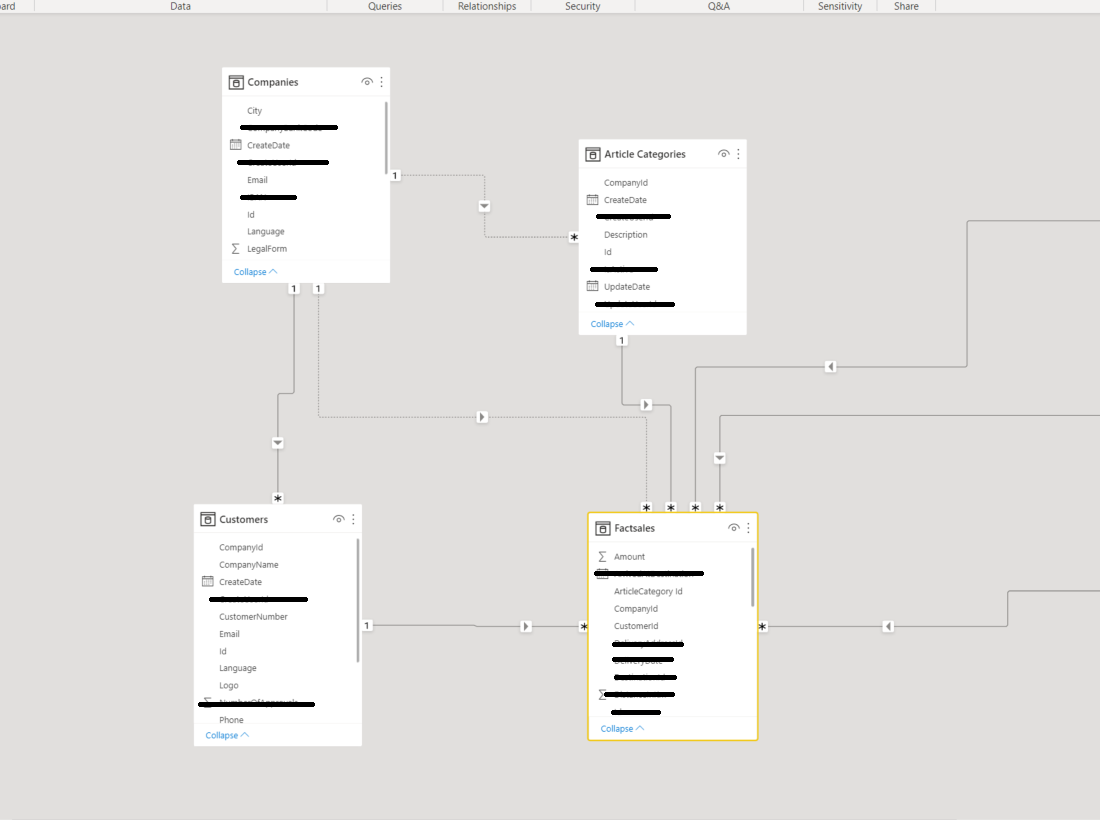This screenshot has width=1100, height=820.
Task: Select UpdateDate field in Article Categories
Action: pos(626,286)
